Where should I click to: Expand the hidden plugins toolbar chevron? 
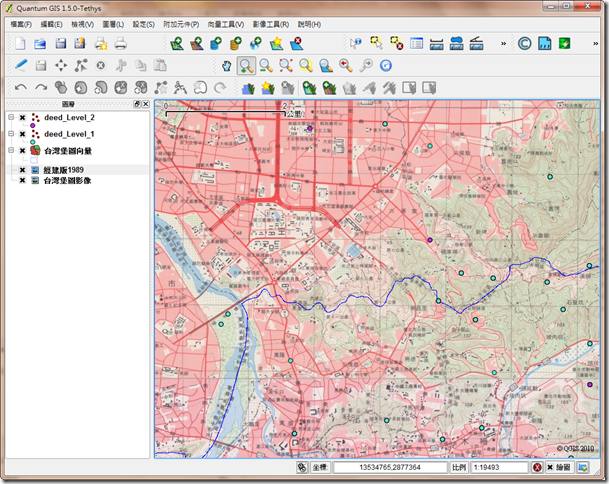coord(595,44)
